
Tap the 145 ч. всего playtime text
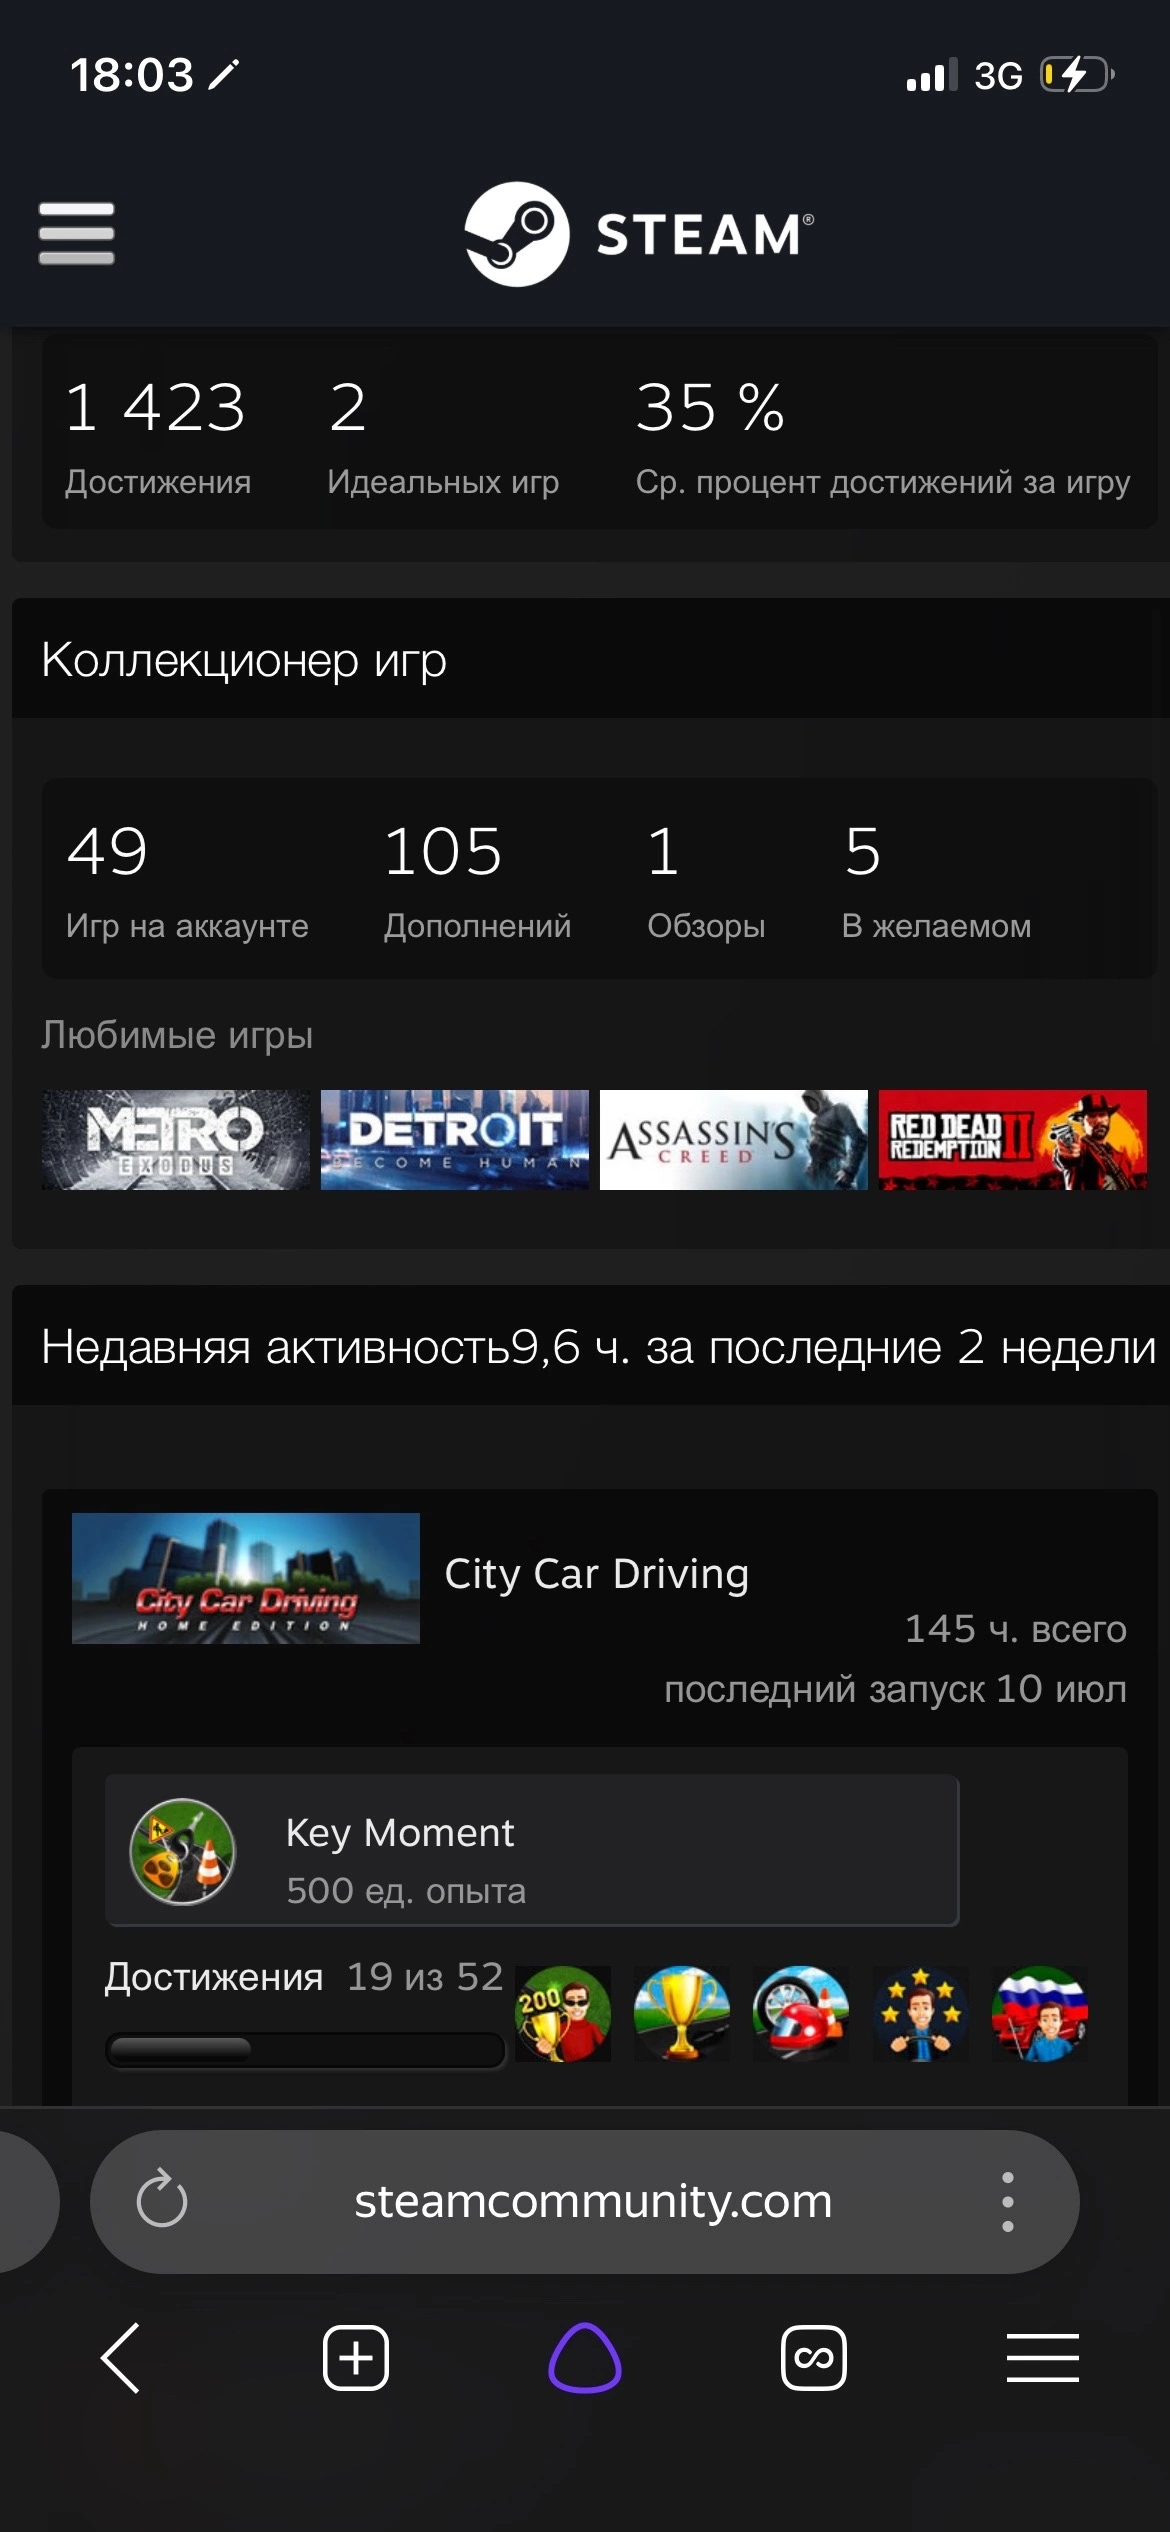pos(1016,1629)
